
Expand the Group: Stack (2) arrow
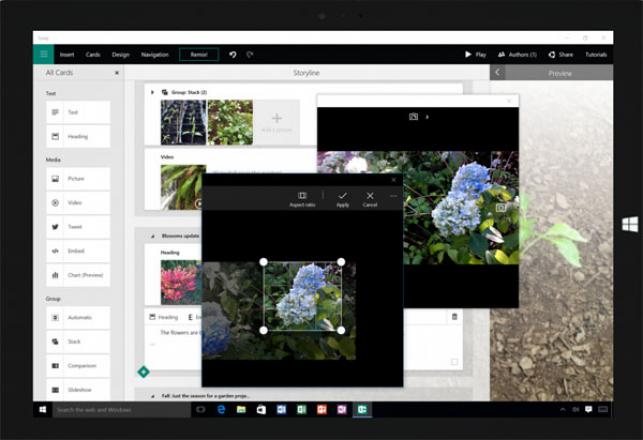(x=152, y=92)
